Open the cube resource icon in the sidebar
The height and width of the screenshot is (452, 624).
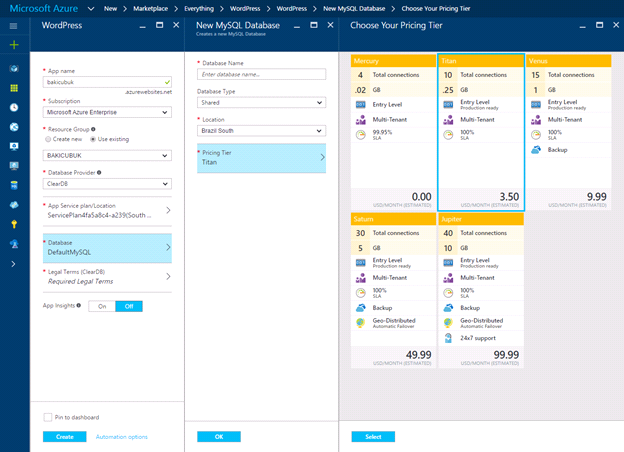coord(14,68)
